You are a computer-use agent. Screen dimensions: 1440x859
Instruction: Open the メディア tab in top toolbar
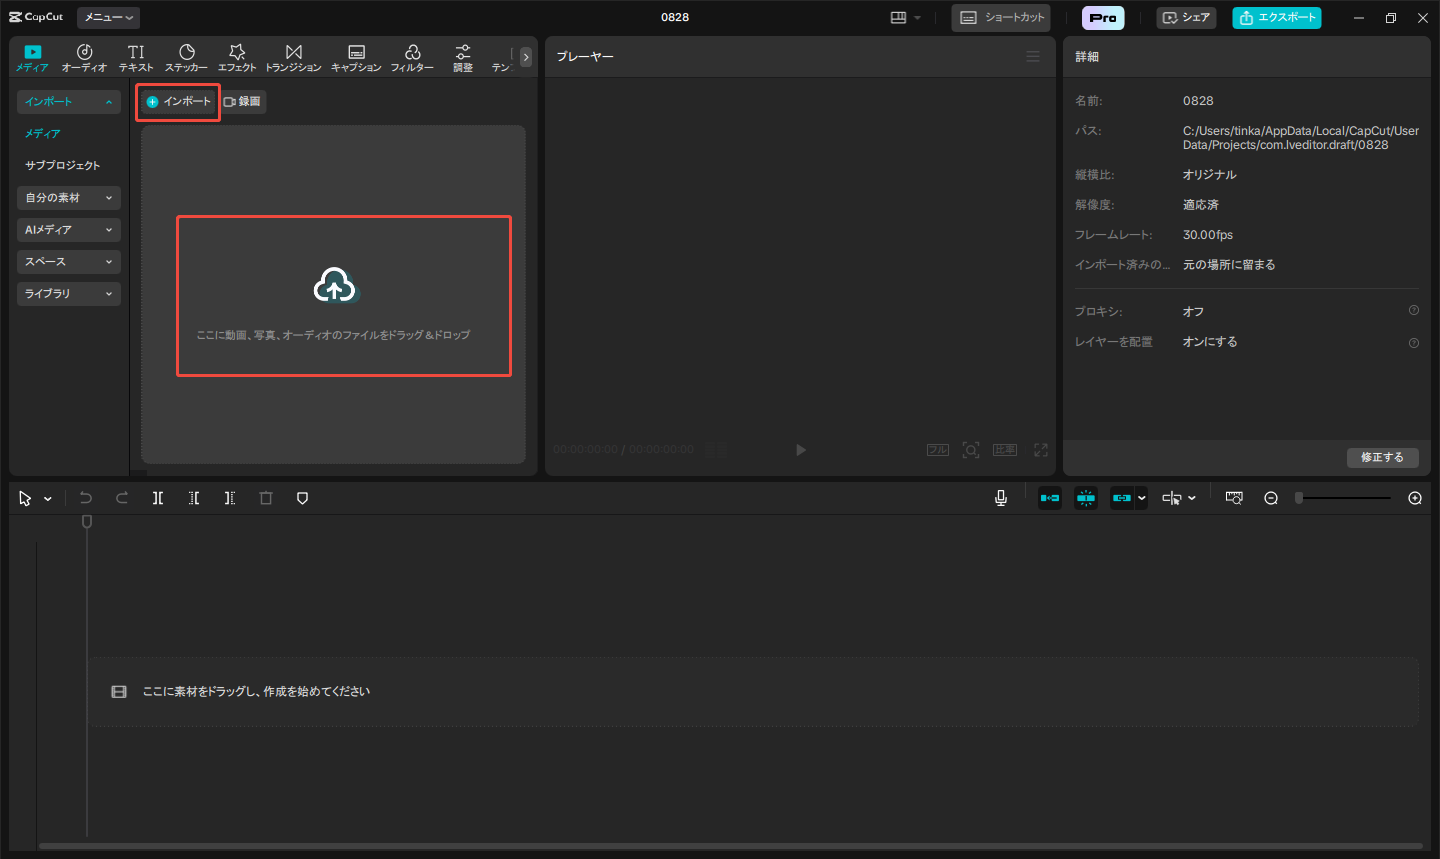tap(32, 58)
